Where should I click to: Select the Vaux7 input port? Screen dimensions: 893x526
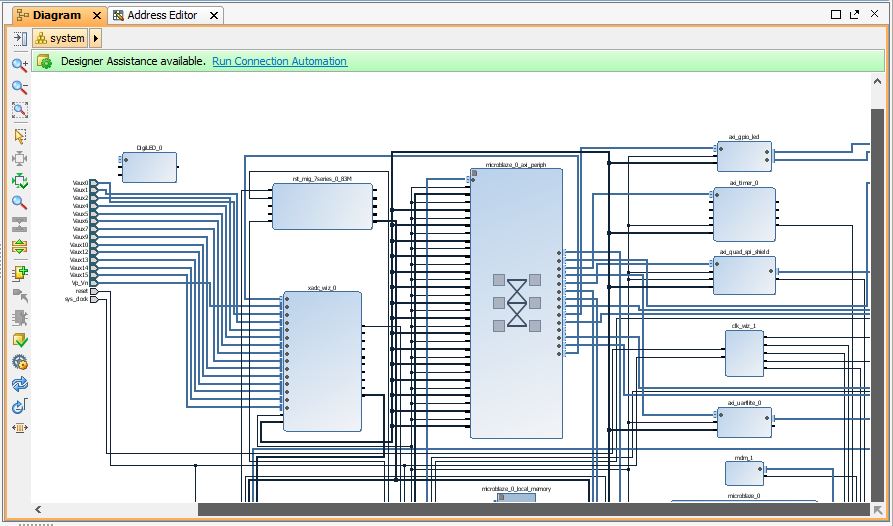click(93, 229)
